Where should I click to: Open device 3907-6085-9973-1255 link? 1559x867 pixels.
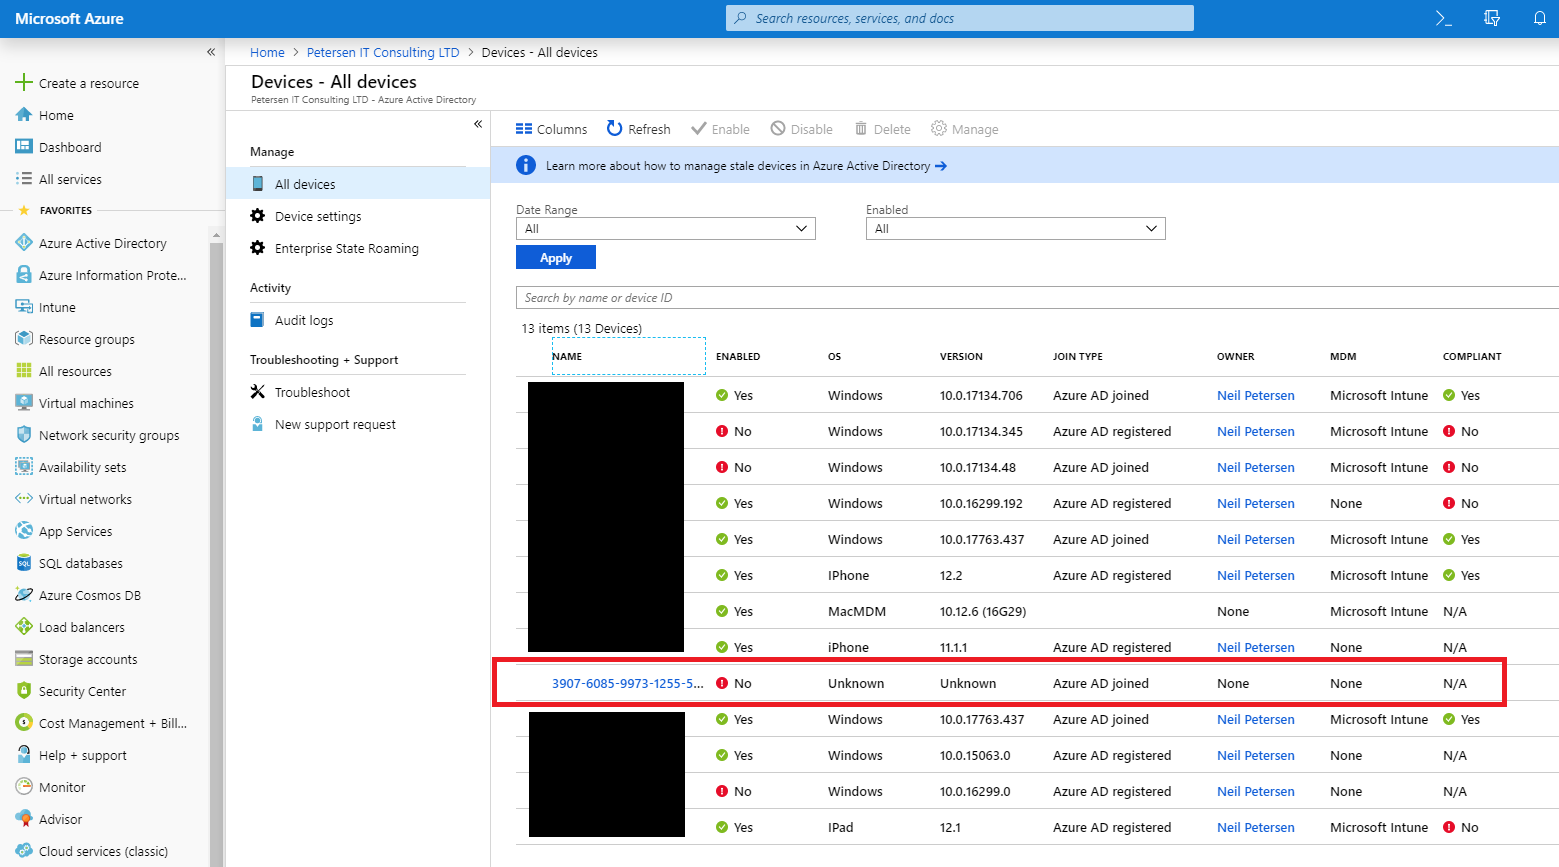628,683
